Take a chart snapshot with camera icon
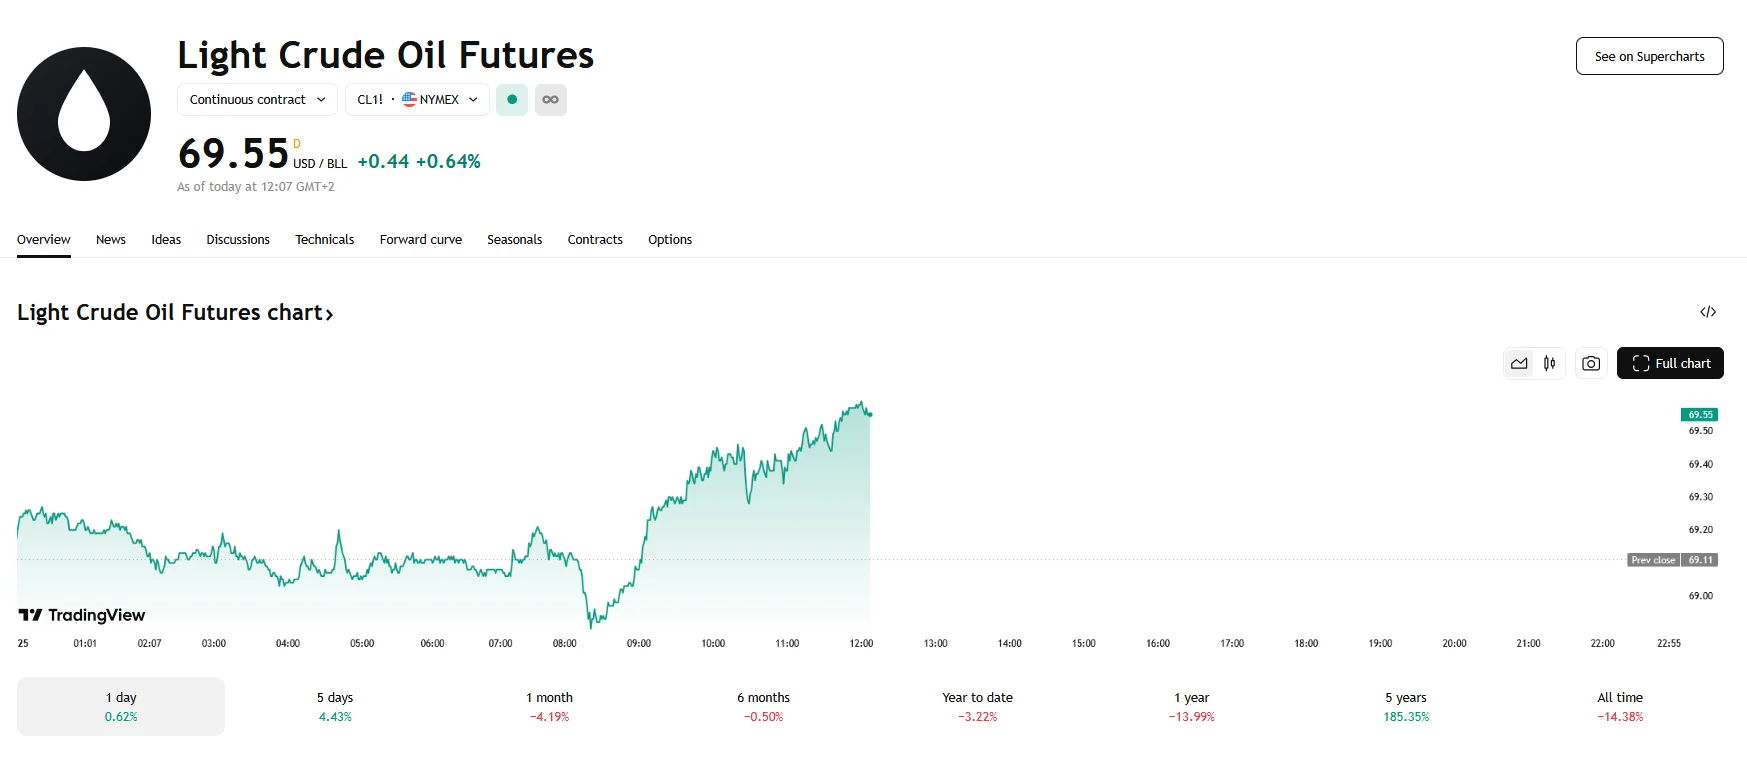 point(1591,363)
